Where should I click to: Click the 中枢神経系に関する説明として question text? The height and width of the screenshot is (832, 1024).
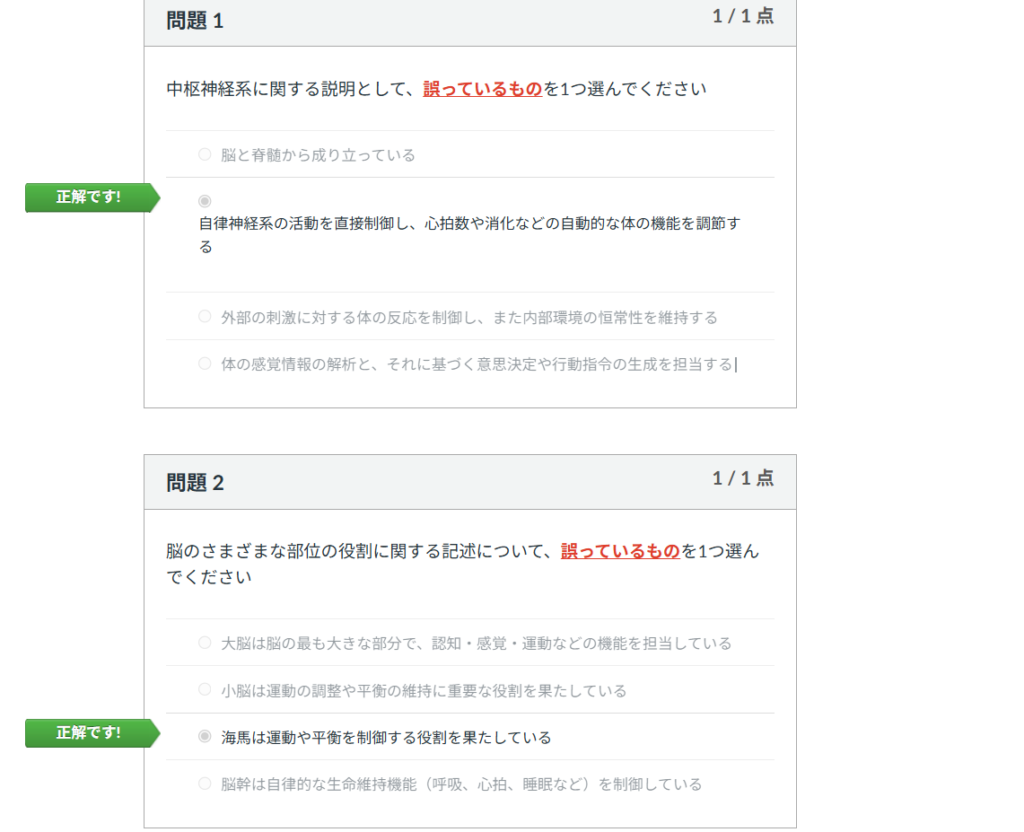pyautogui.click(x=290, y=89)
